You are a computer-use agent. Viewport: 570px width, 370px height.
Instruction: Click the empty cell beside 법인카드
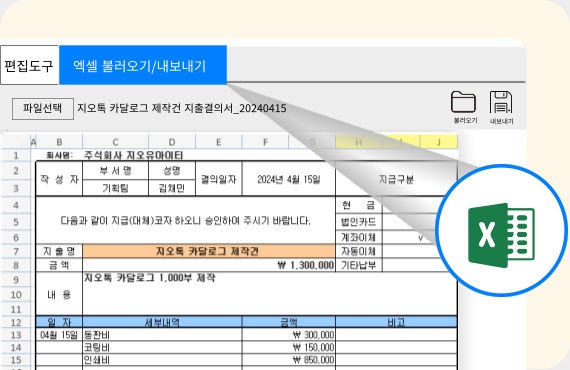click(x=419, y=222)
